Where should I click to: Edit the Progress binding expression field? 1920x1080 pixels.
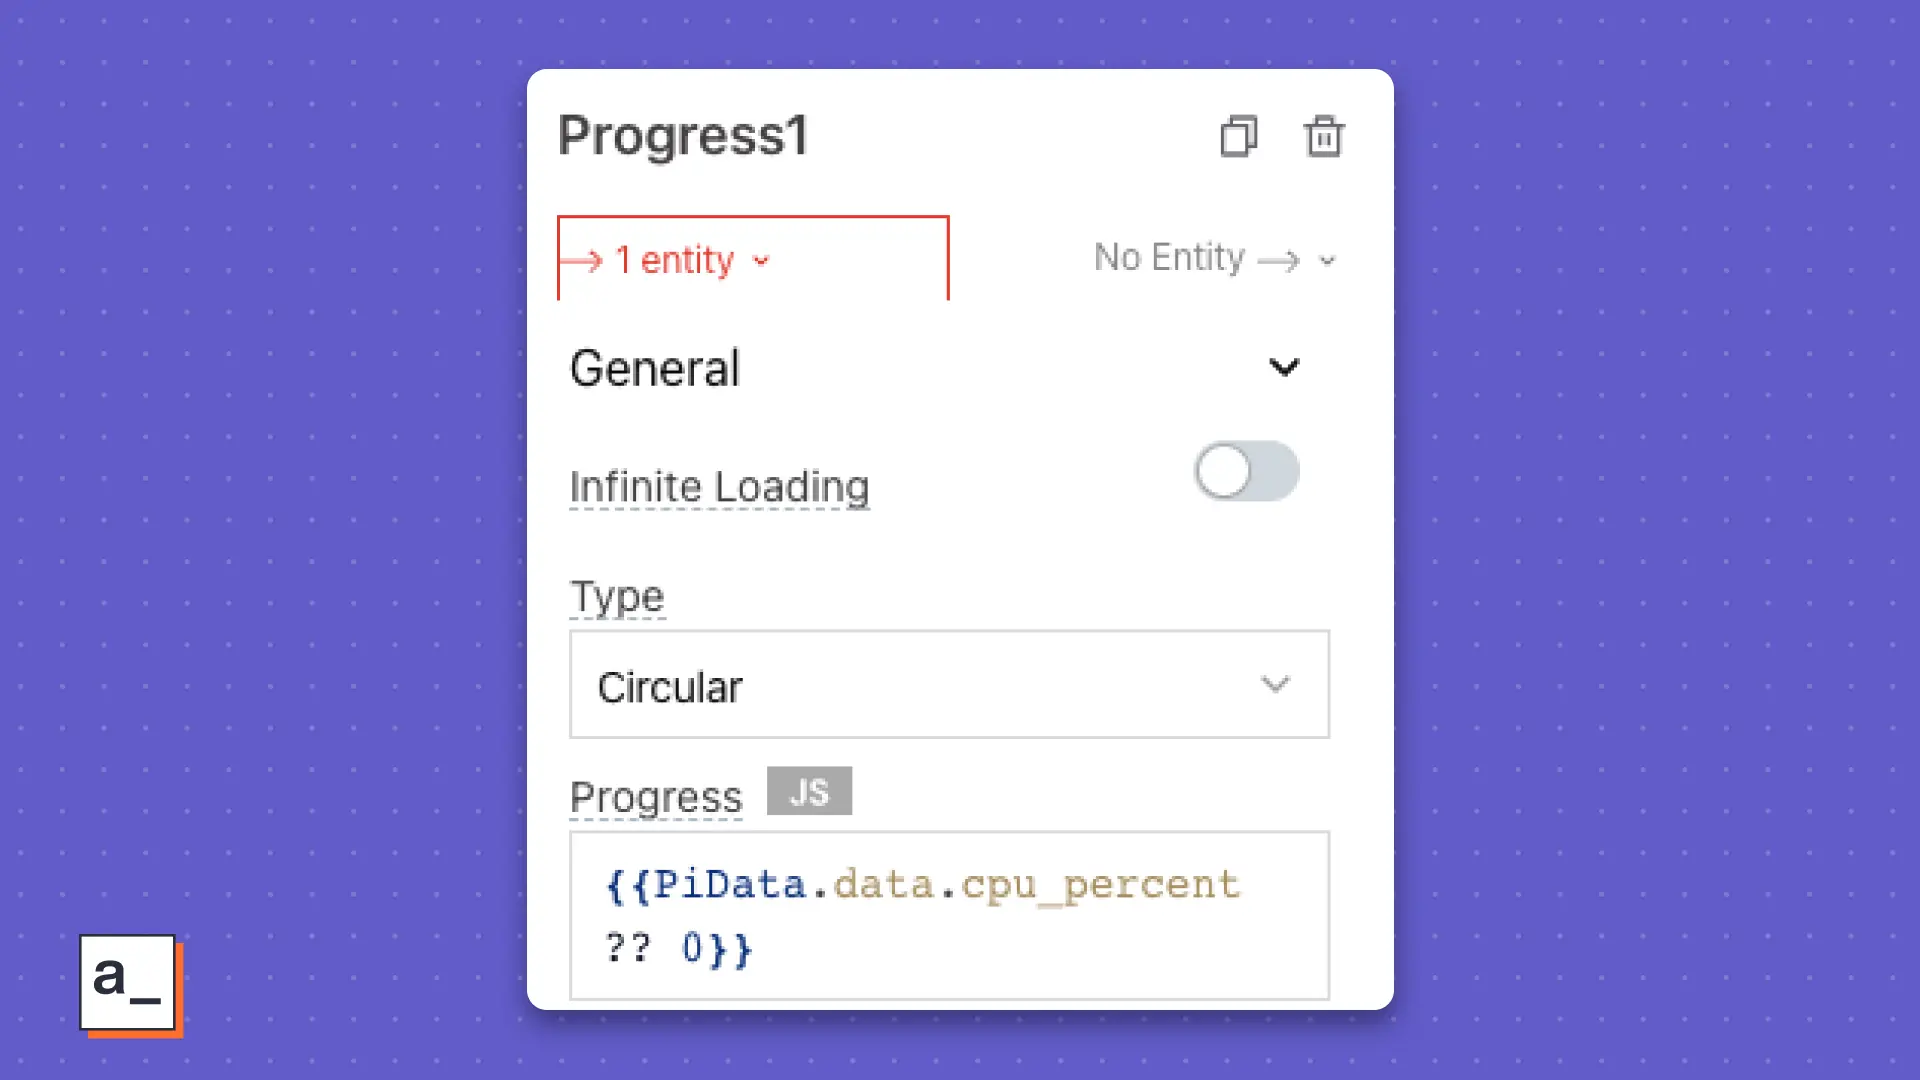(948, 915)
